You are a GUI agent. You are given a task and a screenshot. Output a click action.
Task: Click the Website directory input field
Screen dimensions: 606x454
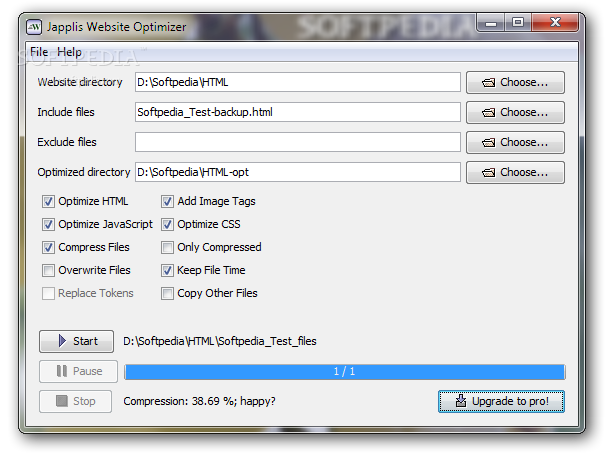click(x=298, y=82)
